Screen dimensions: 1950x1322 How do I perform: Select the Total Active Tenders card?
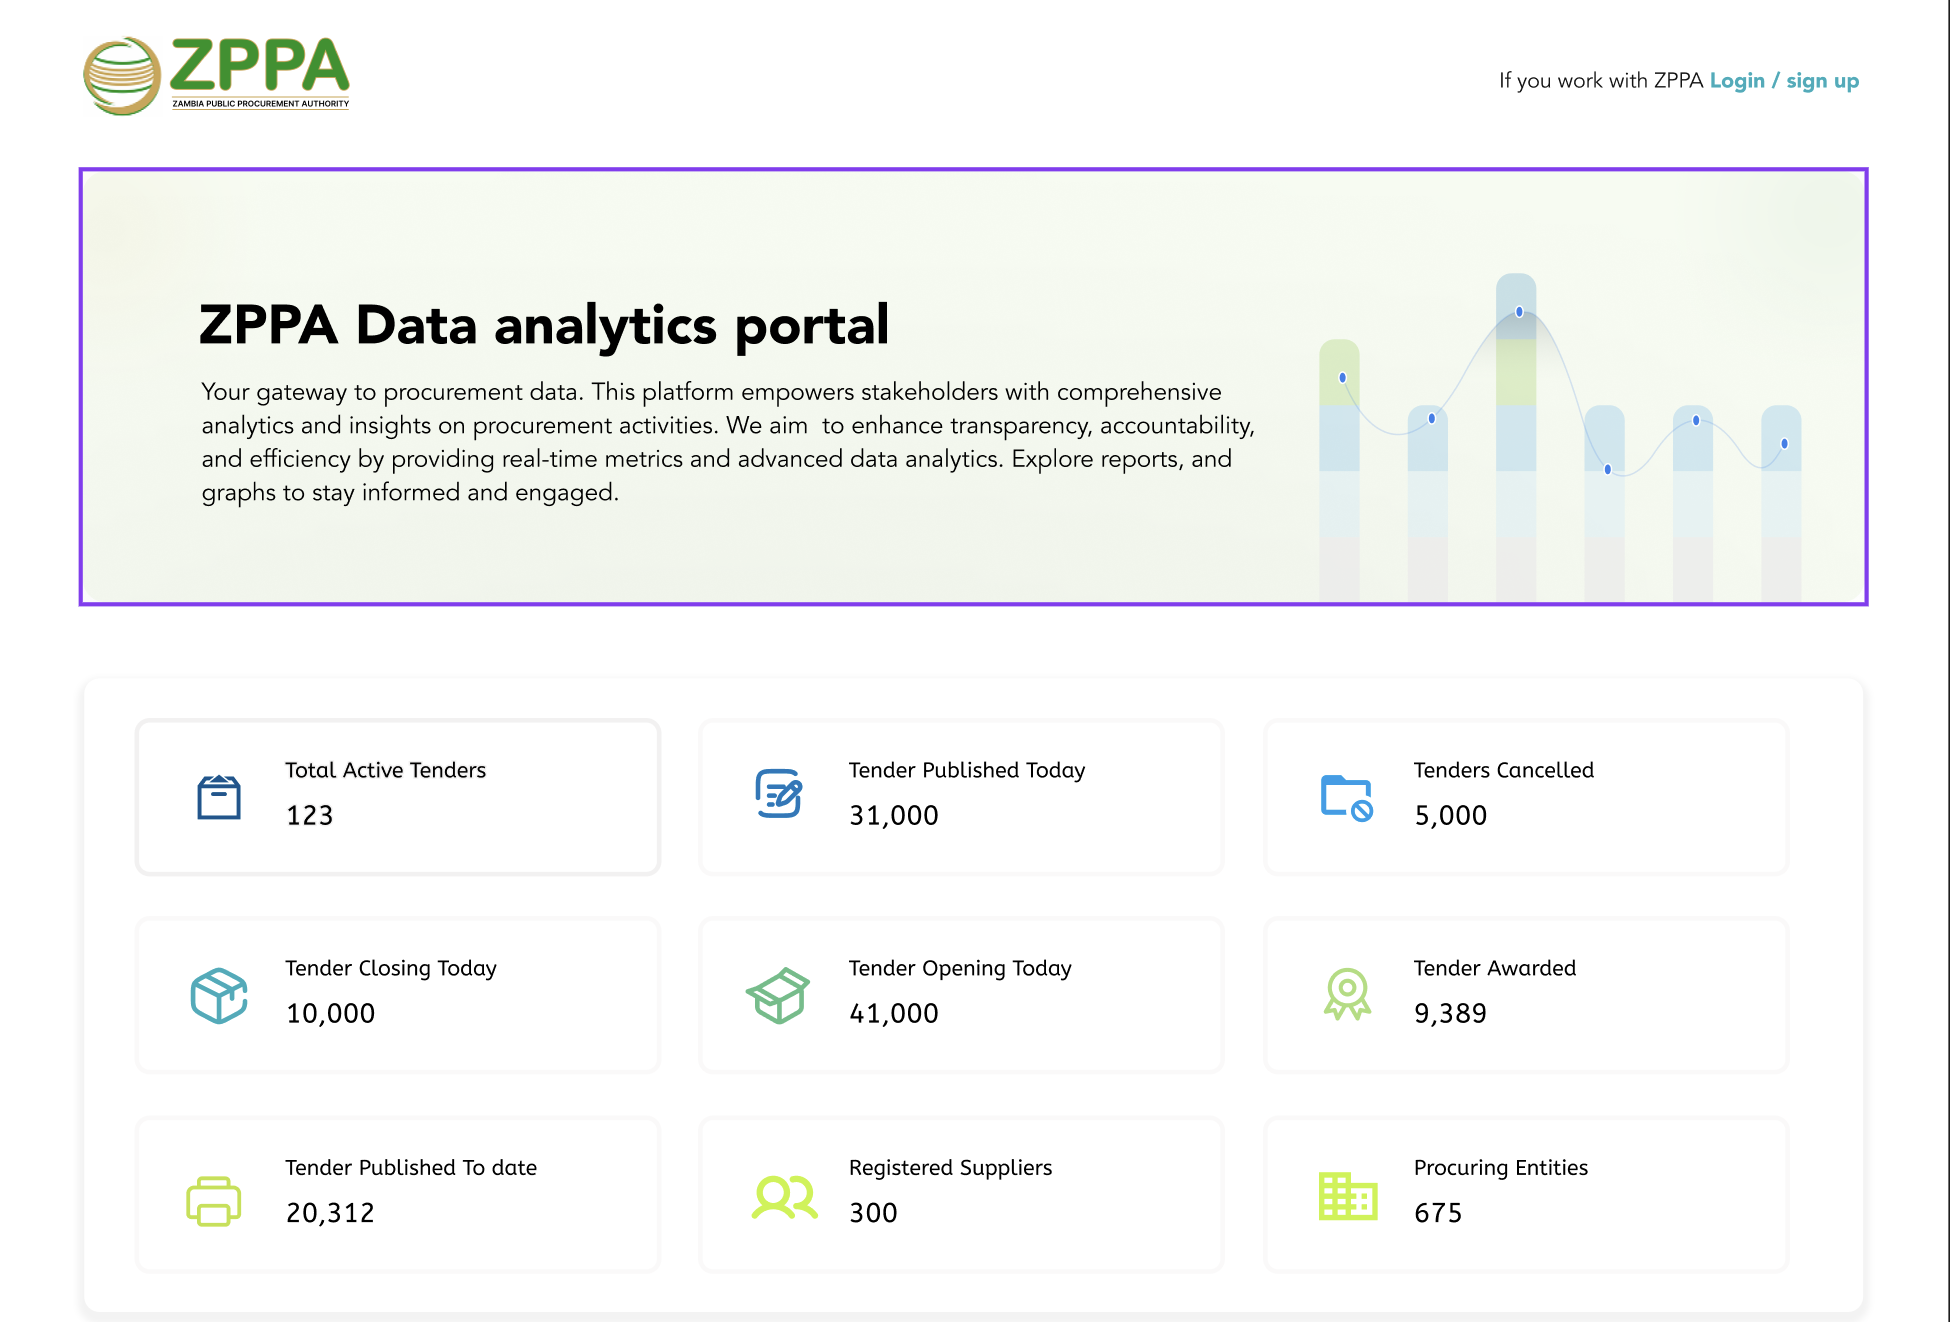point(398,797)
